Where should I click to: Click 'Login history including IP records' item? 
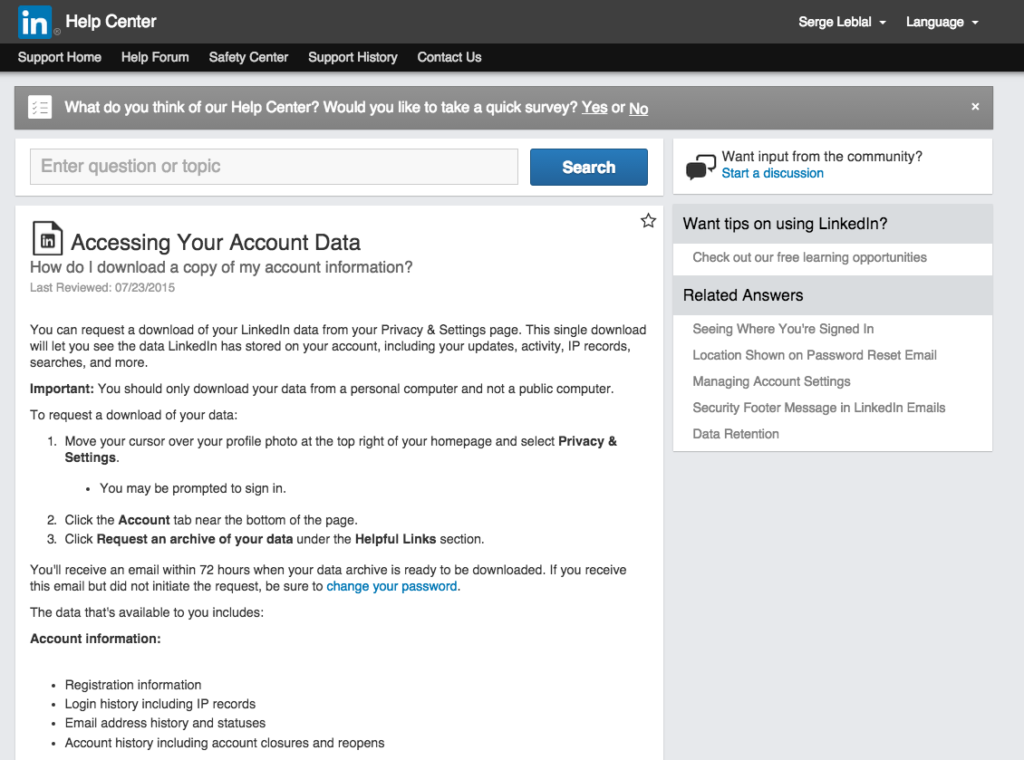(x=160, y=704)
